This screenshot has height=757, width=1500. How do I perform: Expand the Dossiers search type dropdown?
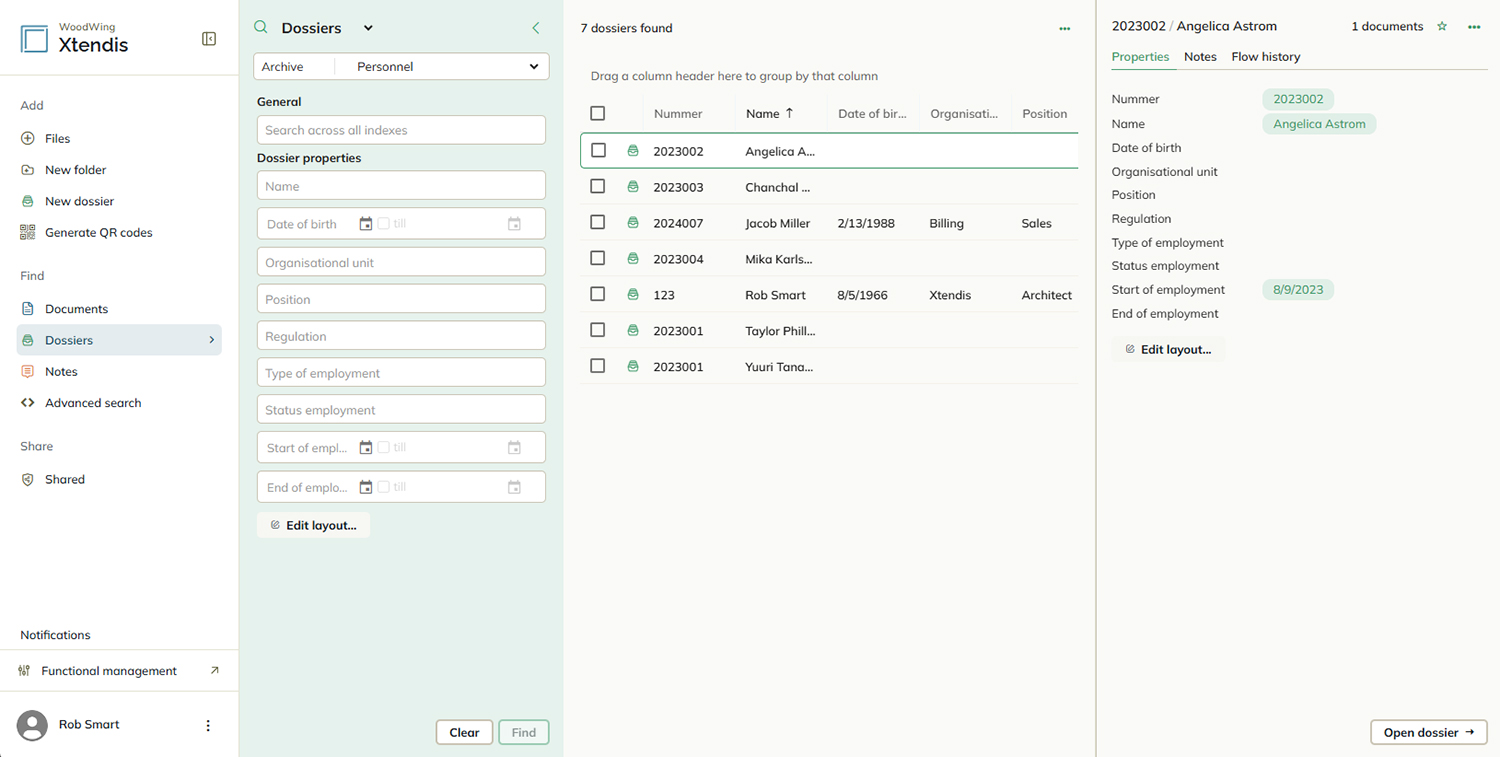368,28
